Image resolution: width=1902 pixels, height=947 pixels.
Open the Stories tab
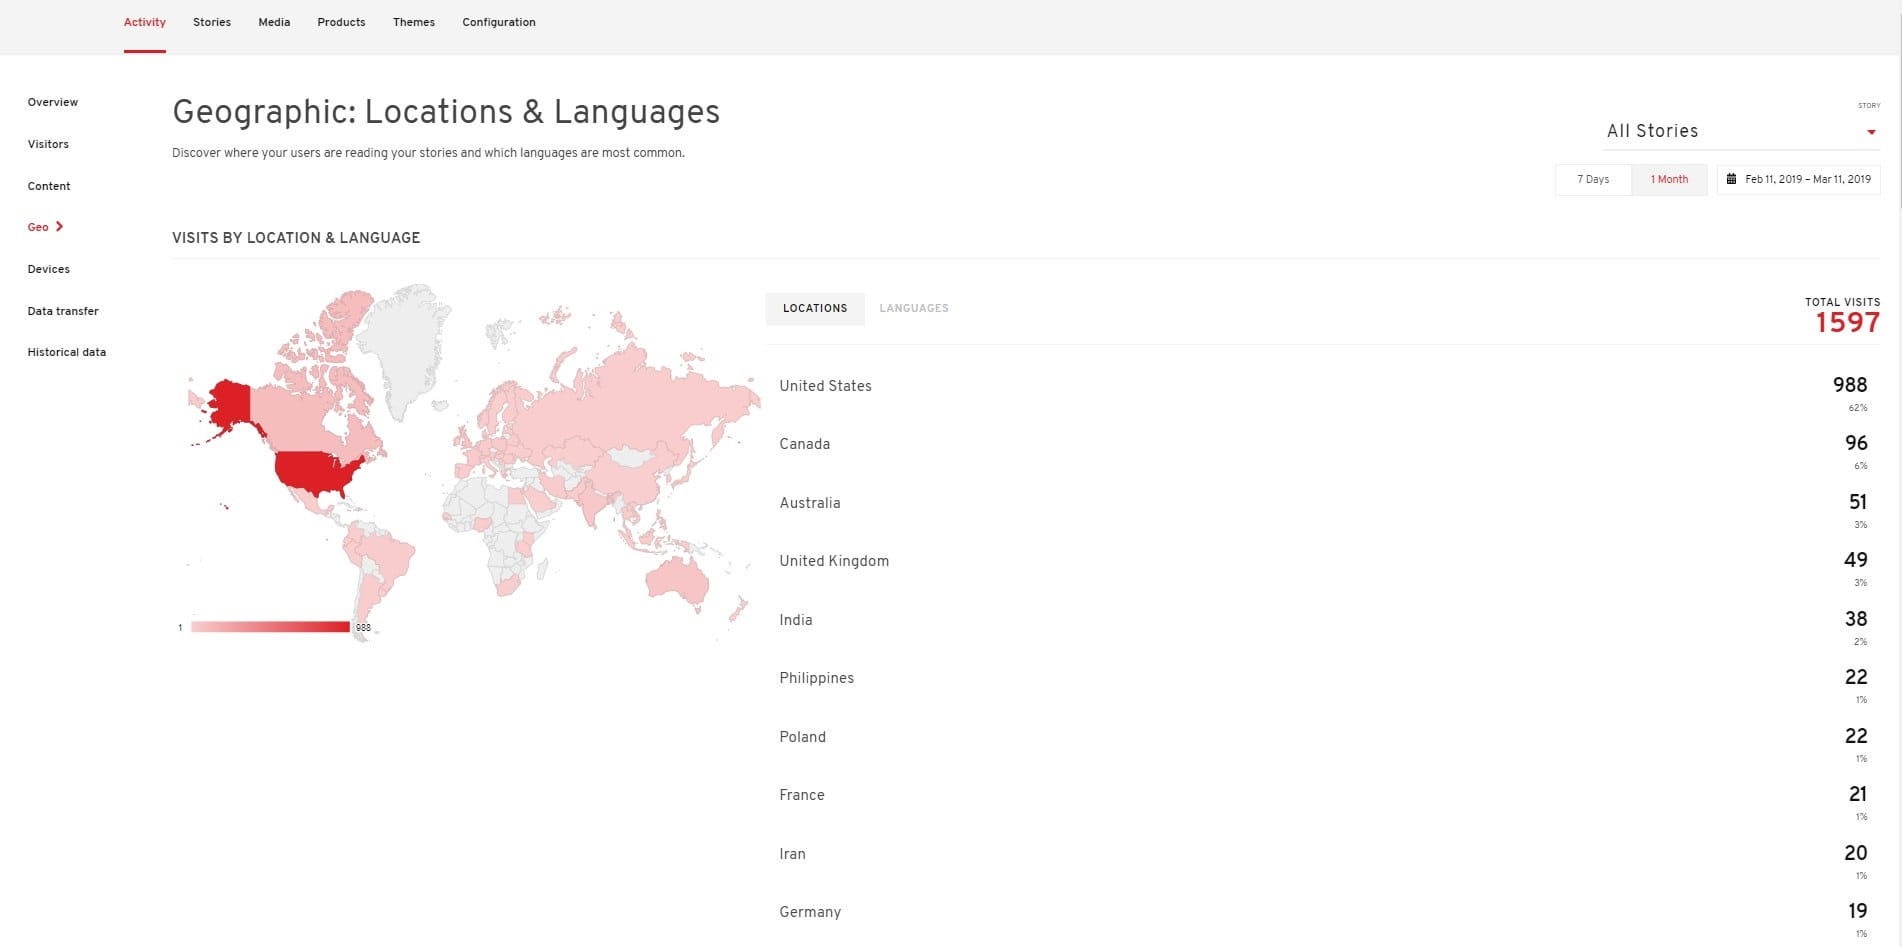pyautogui.click(x=212, y=22)
